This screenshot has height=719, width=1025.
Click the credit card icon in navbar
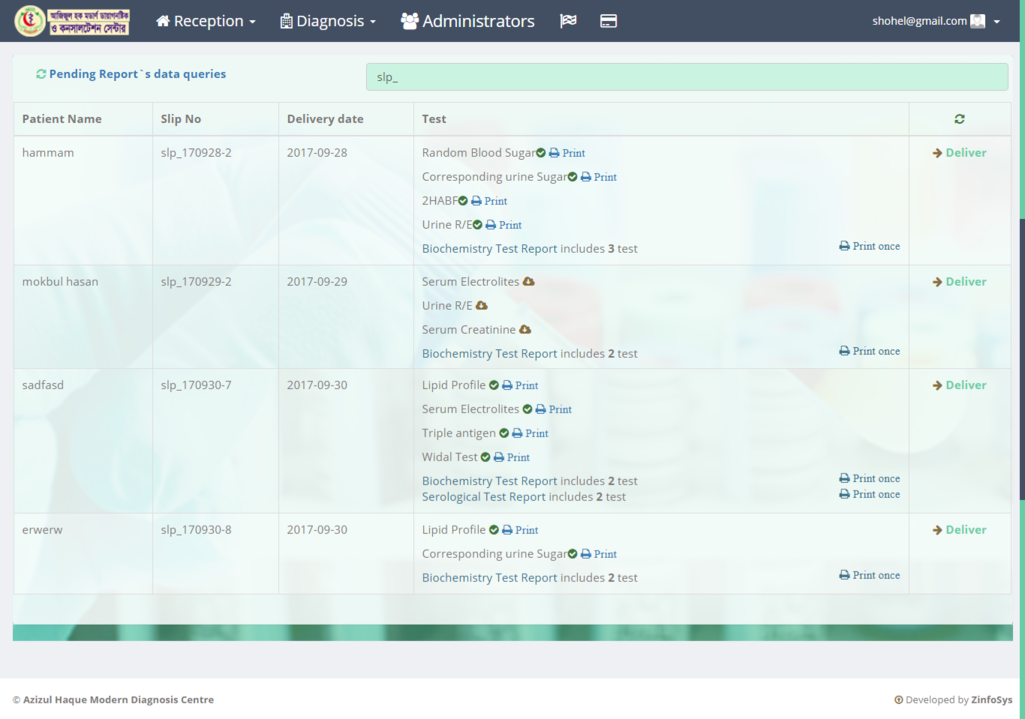(608, 21)
